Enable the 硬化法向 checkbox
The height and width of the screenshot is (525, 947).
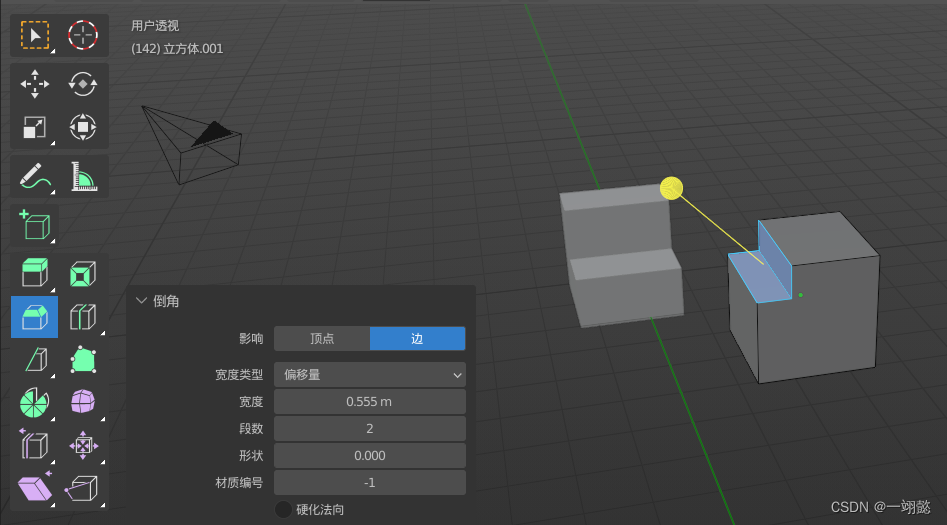click(x=283, y=509)
